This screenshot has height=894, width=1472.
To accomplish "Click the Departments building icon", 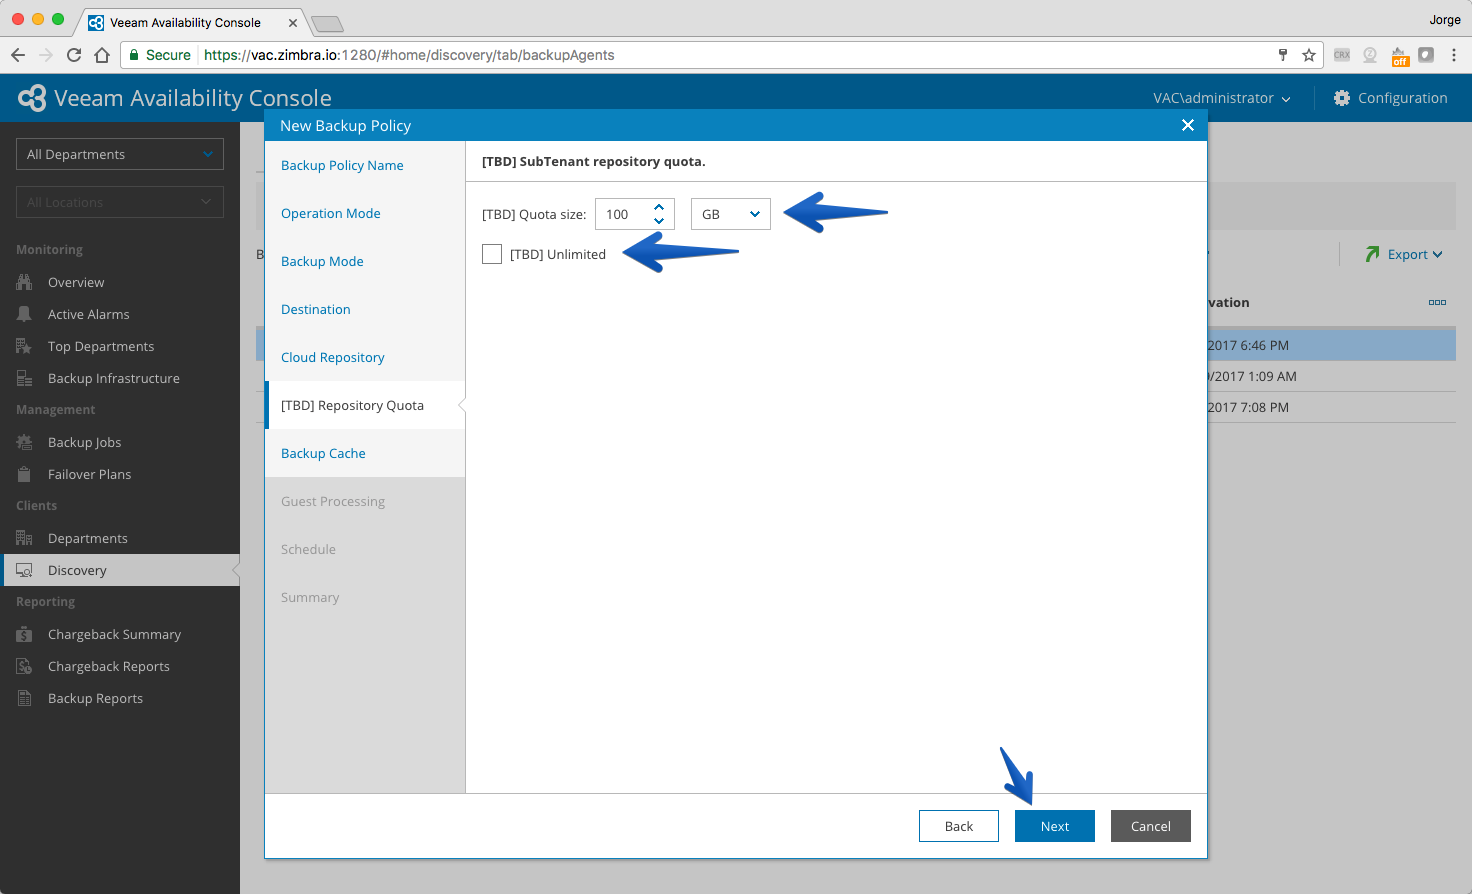I will [24, 538].
